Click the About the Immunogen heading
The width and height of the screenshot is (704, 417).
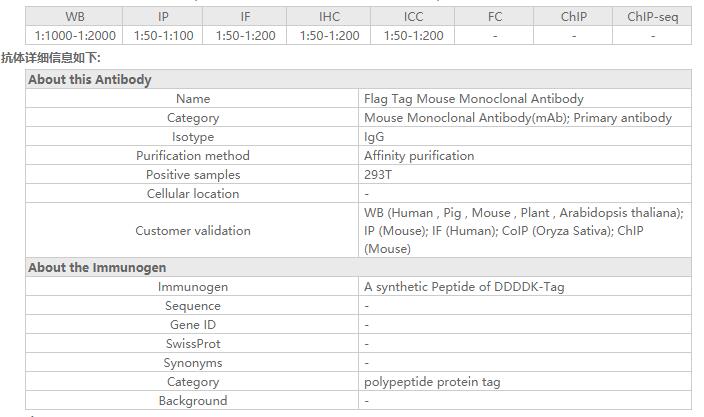[97, 268]
